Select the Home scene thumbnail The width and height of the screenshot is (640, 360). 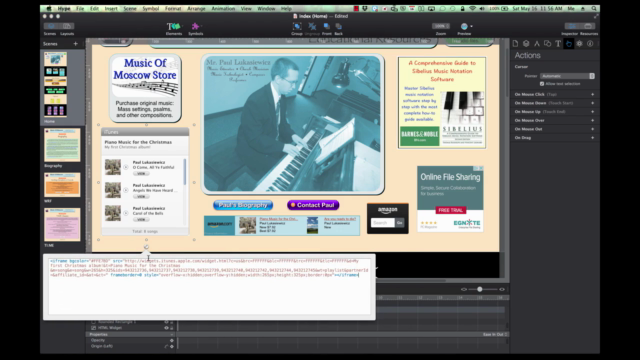(56, 84)
